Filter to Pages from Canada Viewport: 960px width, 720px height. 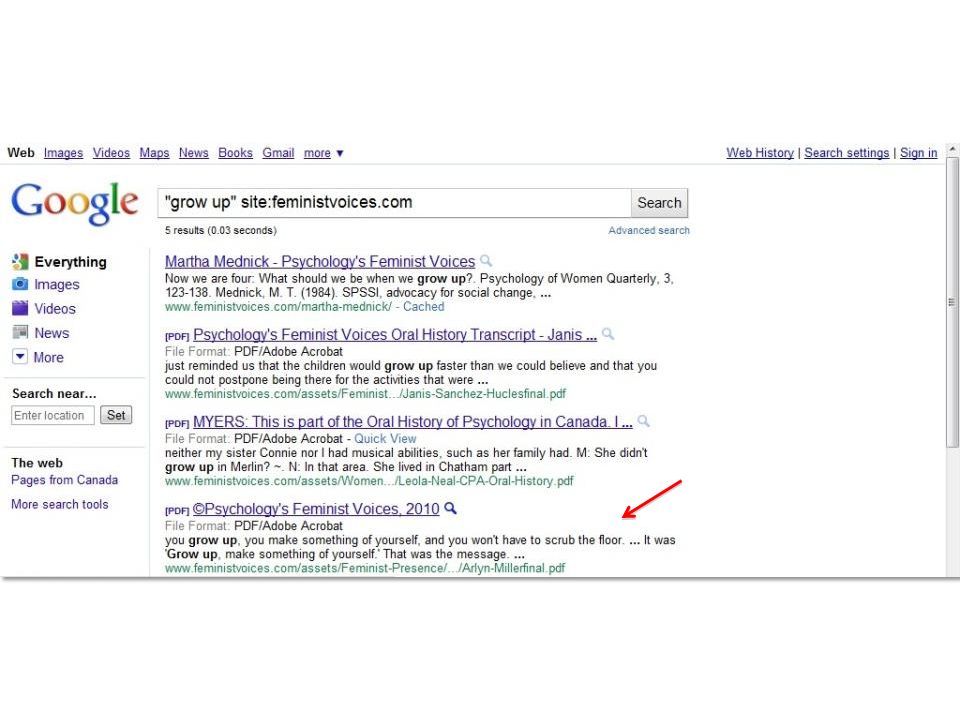(x=64, y=480)
